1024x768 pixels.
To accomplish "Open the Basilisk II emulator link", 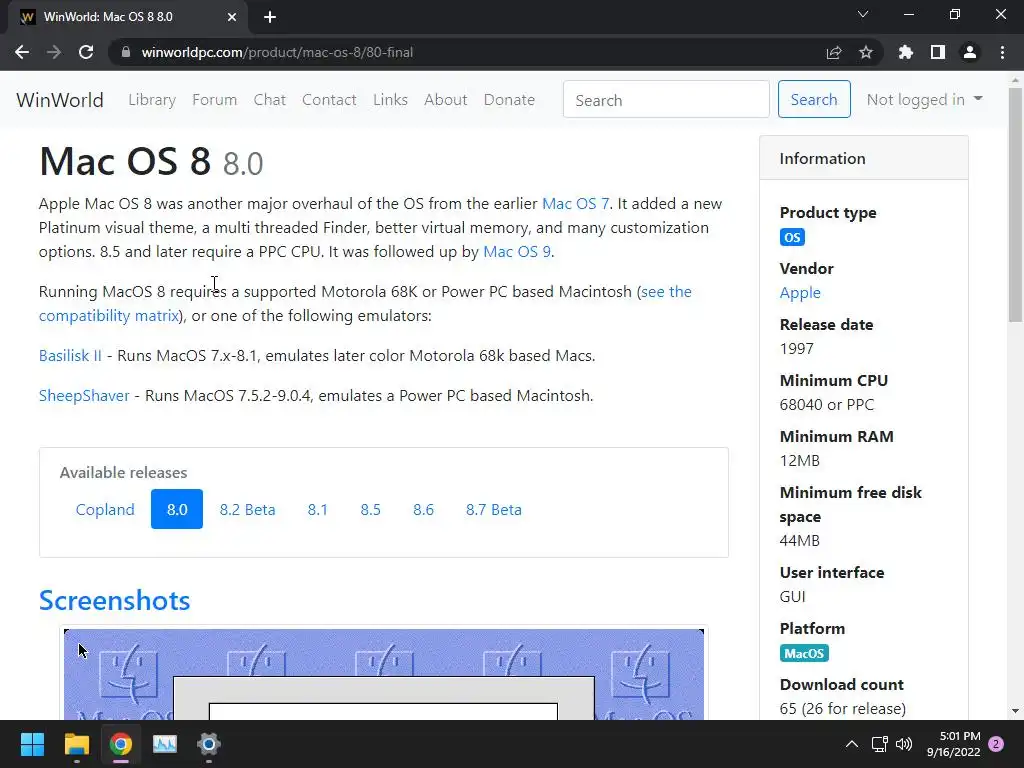I will pyautogui.click(x=70, y=356).
